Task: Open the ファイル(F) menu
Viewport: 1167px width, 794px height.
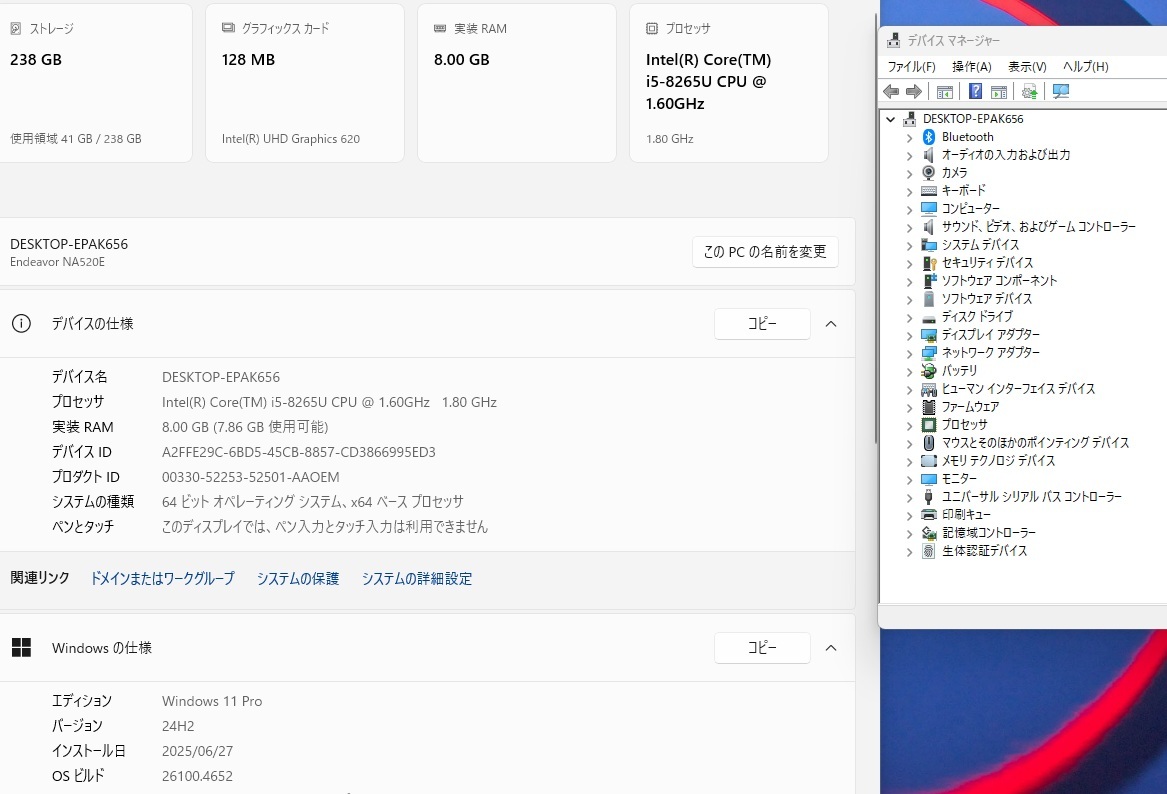Action: tap(911, 66)
